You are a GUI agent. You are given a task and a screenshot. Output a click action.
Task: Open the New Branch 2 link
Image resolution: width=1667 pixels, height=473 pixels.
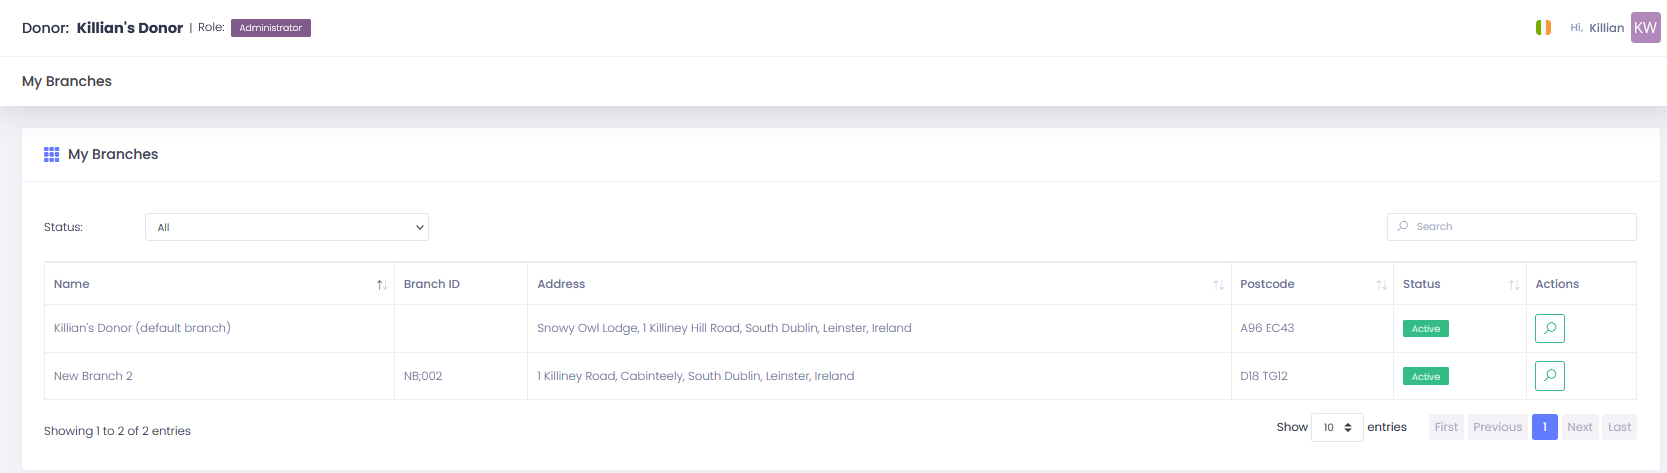93,376
